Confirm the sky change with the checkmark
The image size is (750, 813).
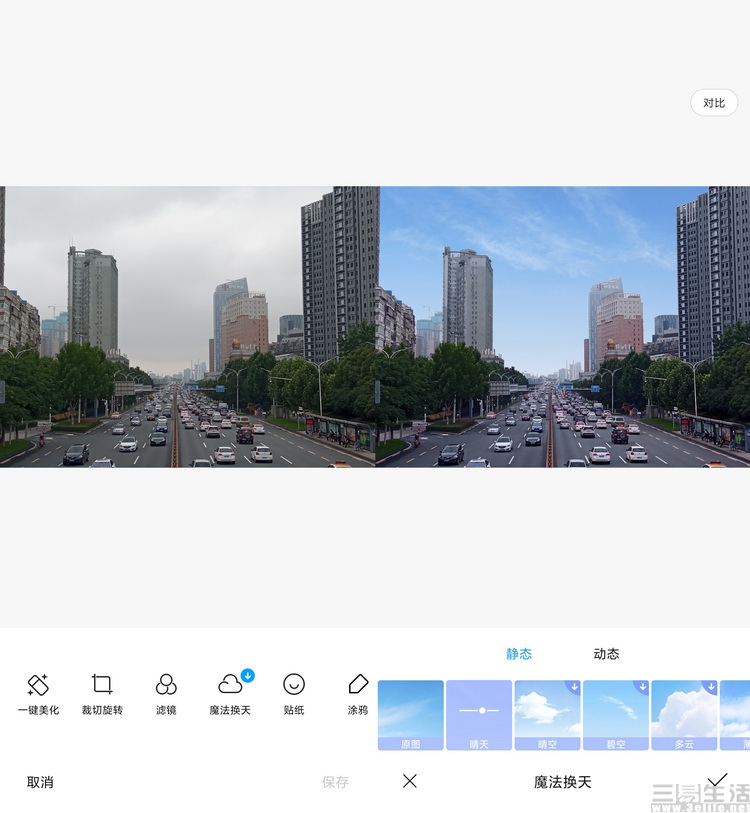pyautogui.click(x=718, y=780)
